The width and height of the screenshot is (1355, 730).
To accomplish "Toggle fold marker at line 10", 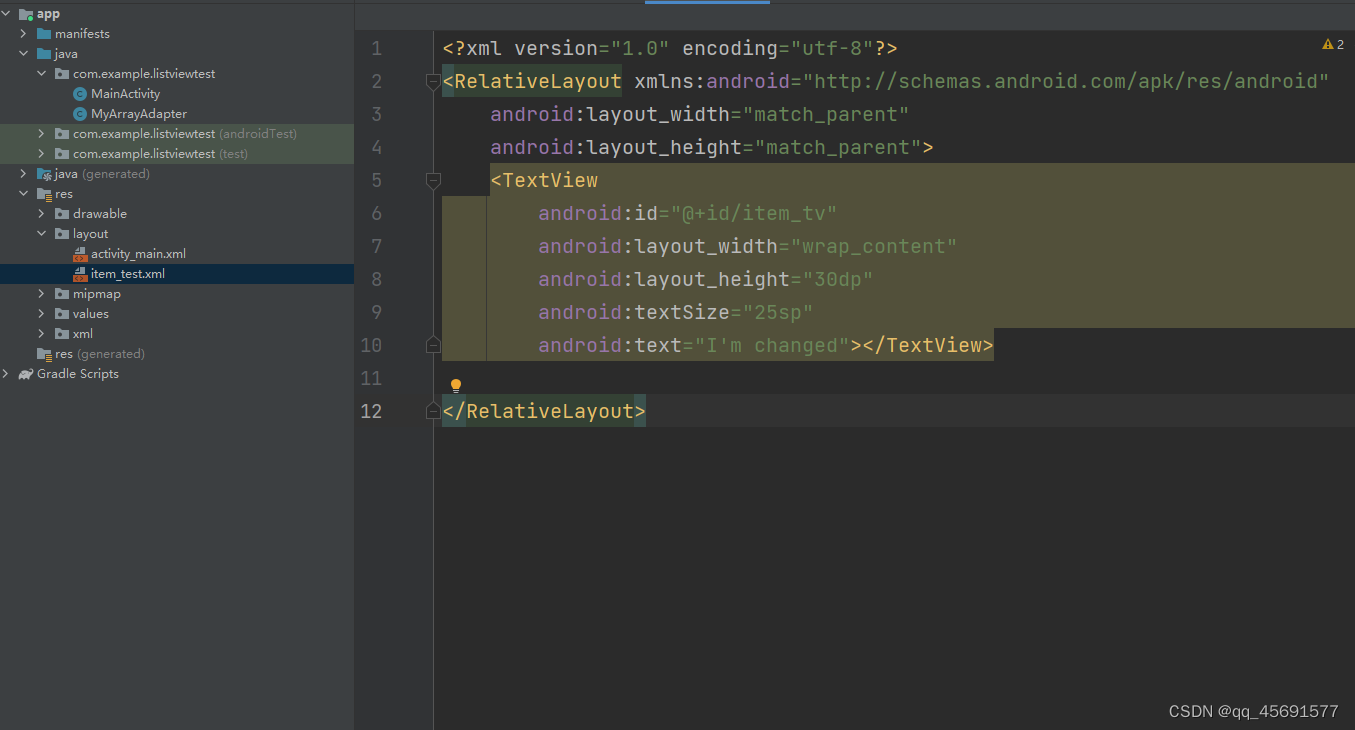I will click(433, 345).
